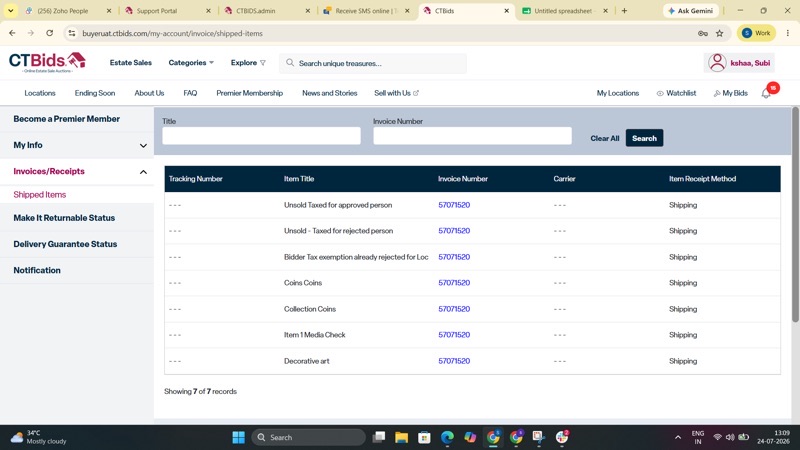This screenshot has width=800, height=450.
Task: View site information icon beside the URL
Action: pos(72,33)
